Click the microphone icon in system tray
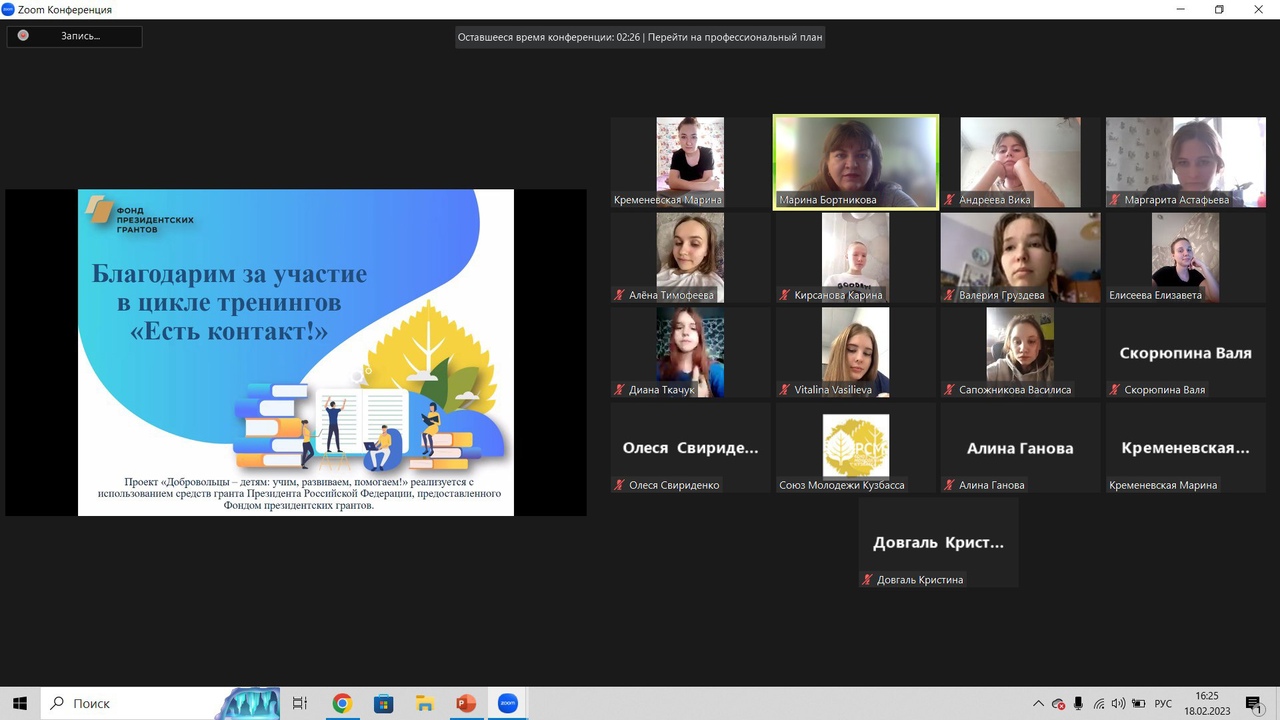 (x=1078, y=704)
